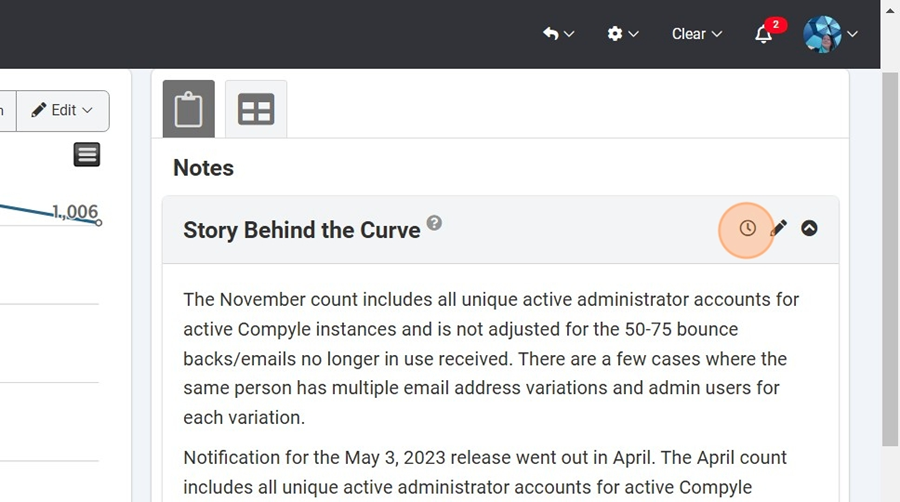The width and height of the screenshot is (900, 502).
Task: Open the Clear dropdown menu
Action: point(697,34)
